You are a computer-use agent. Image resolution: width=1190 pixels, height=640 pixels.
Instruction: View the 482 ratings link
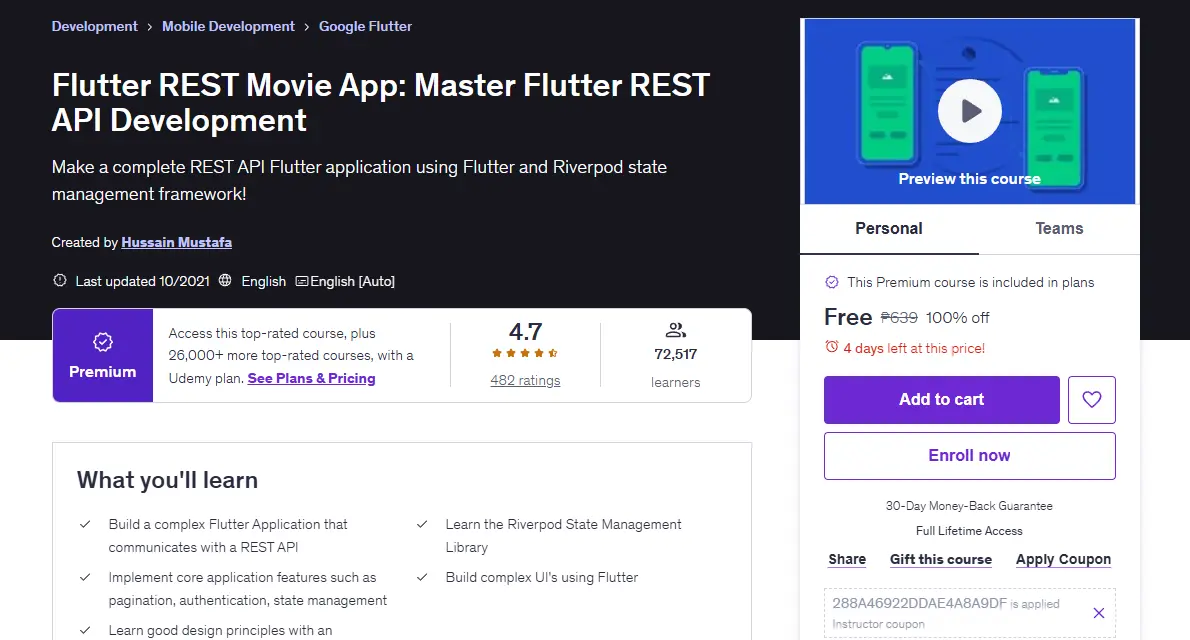(525, 380)
